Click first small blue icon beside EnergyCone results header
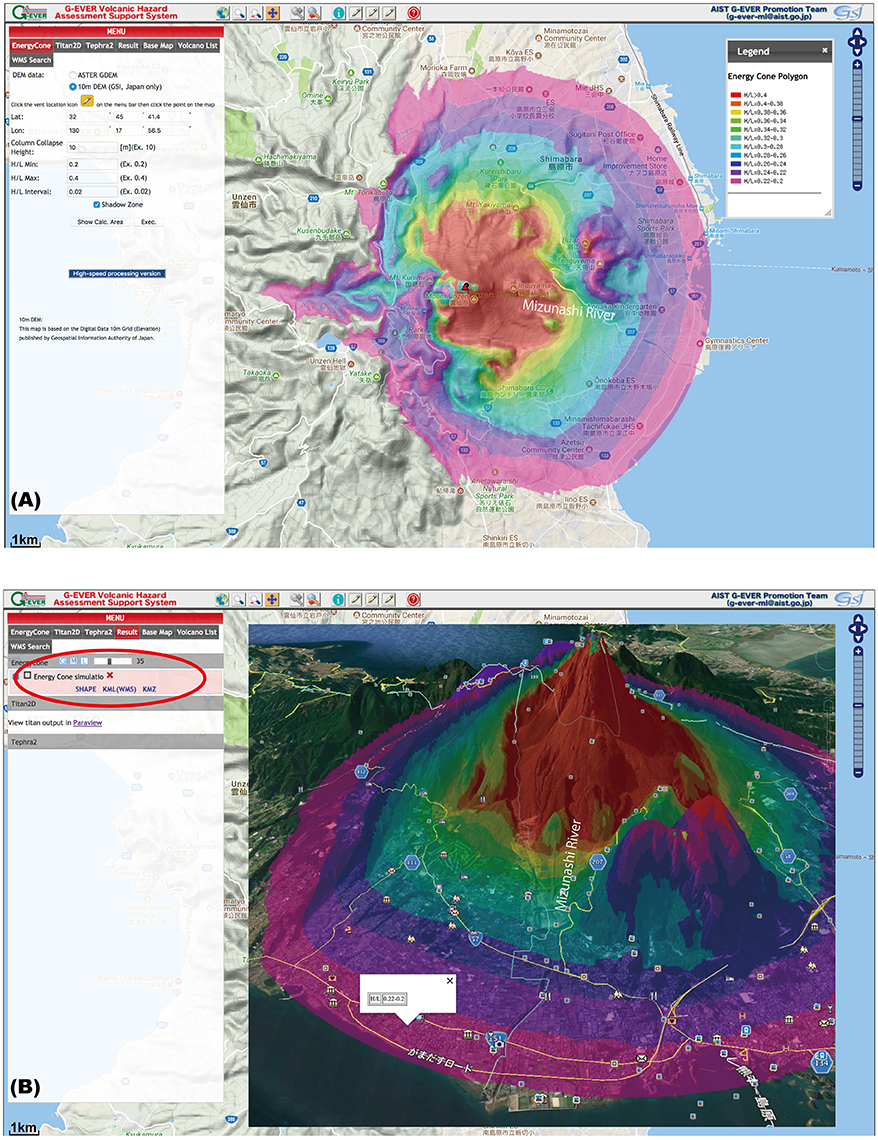Image resolution: width=878 pixels, height=1140 pixels. (63, 661)
